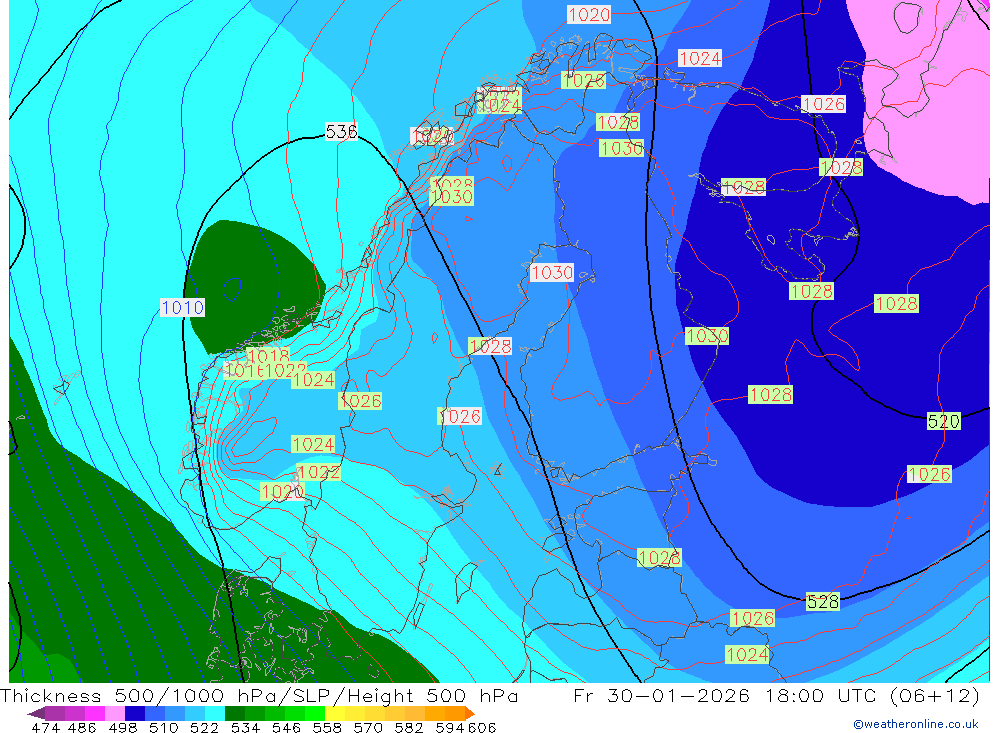This screenshot has height=733, width=1000.
Task: Pick the first bright yellow legend swatch
Action: coord(335,713)
